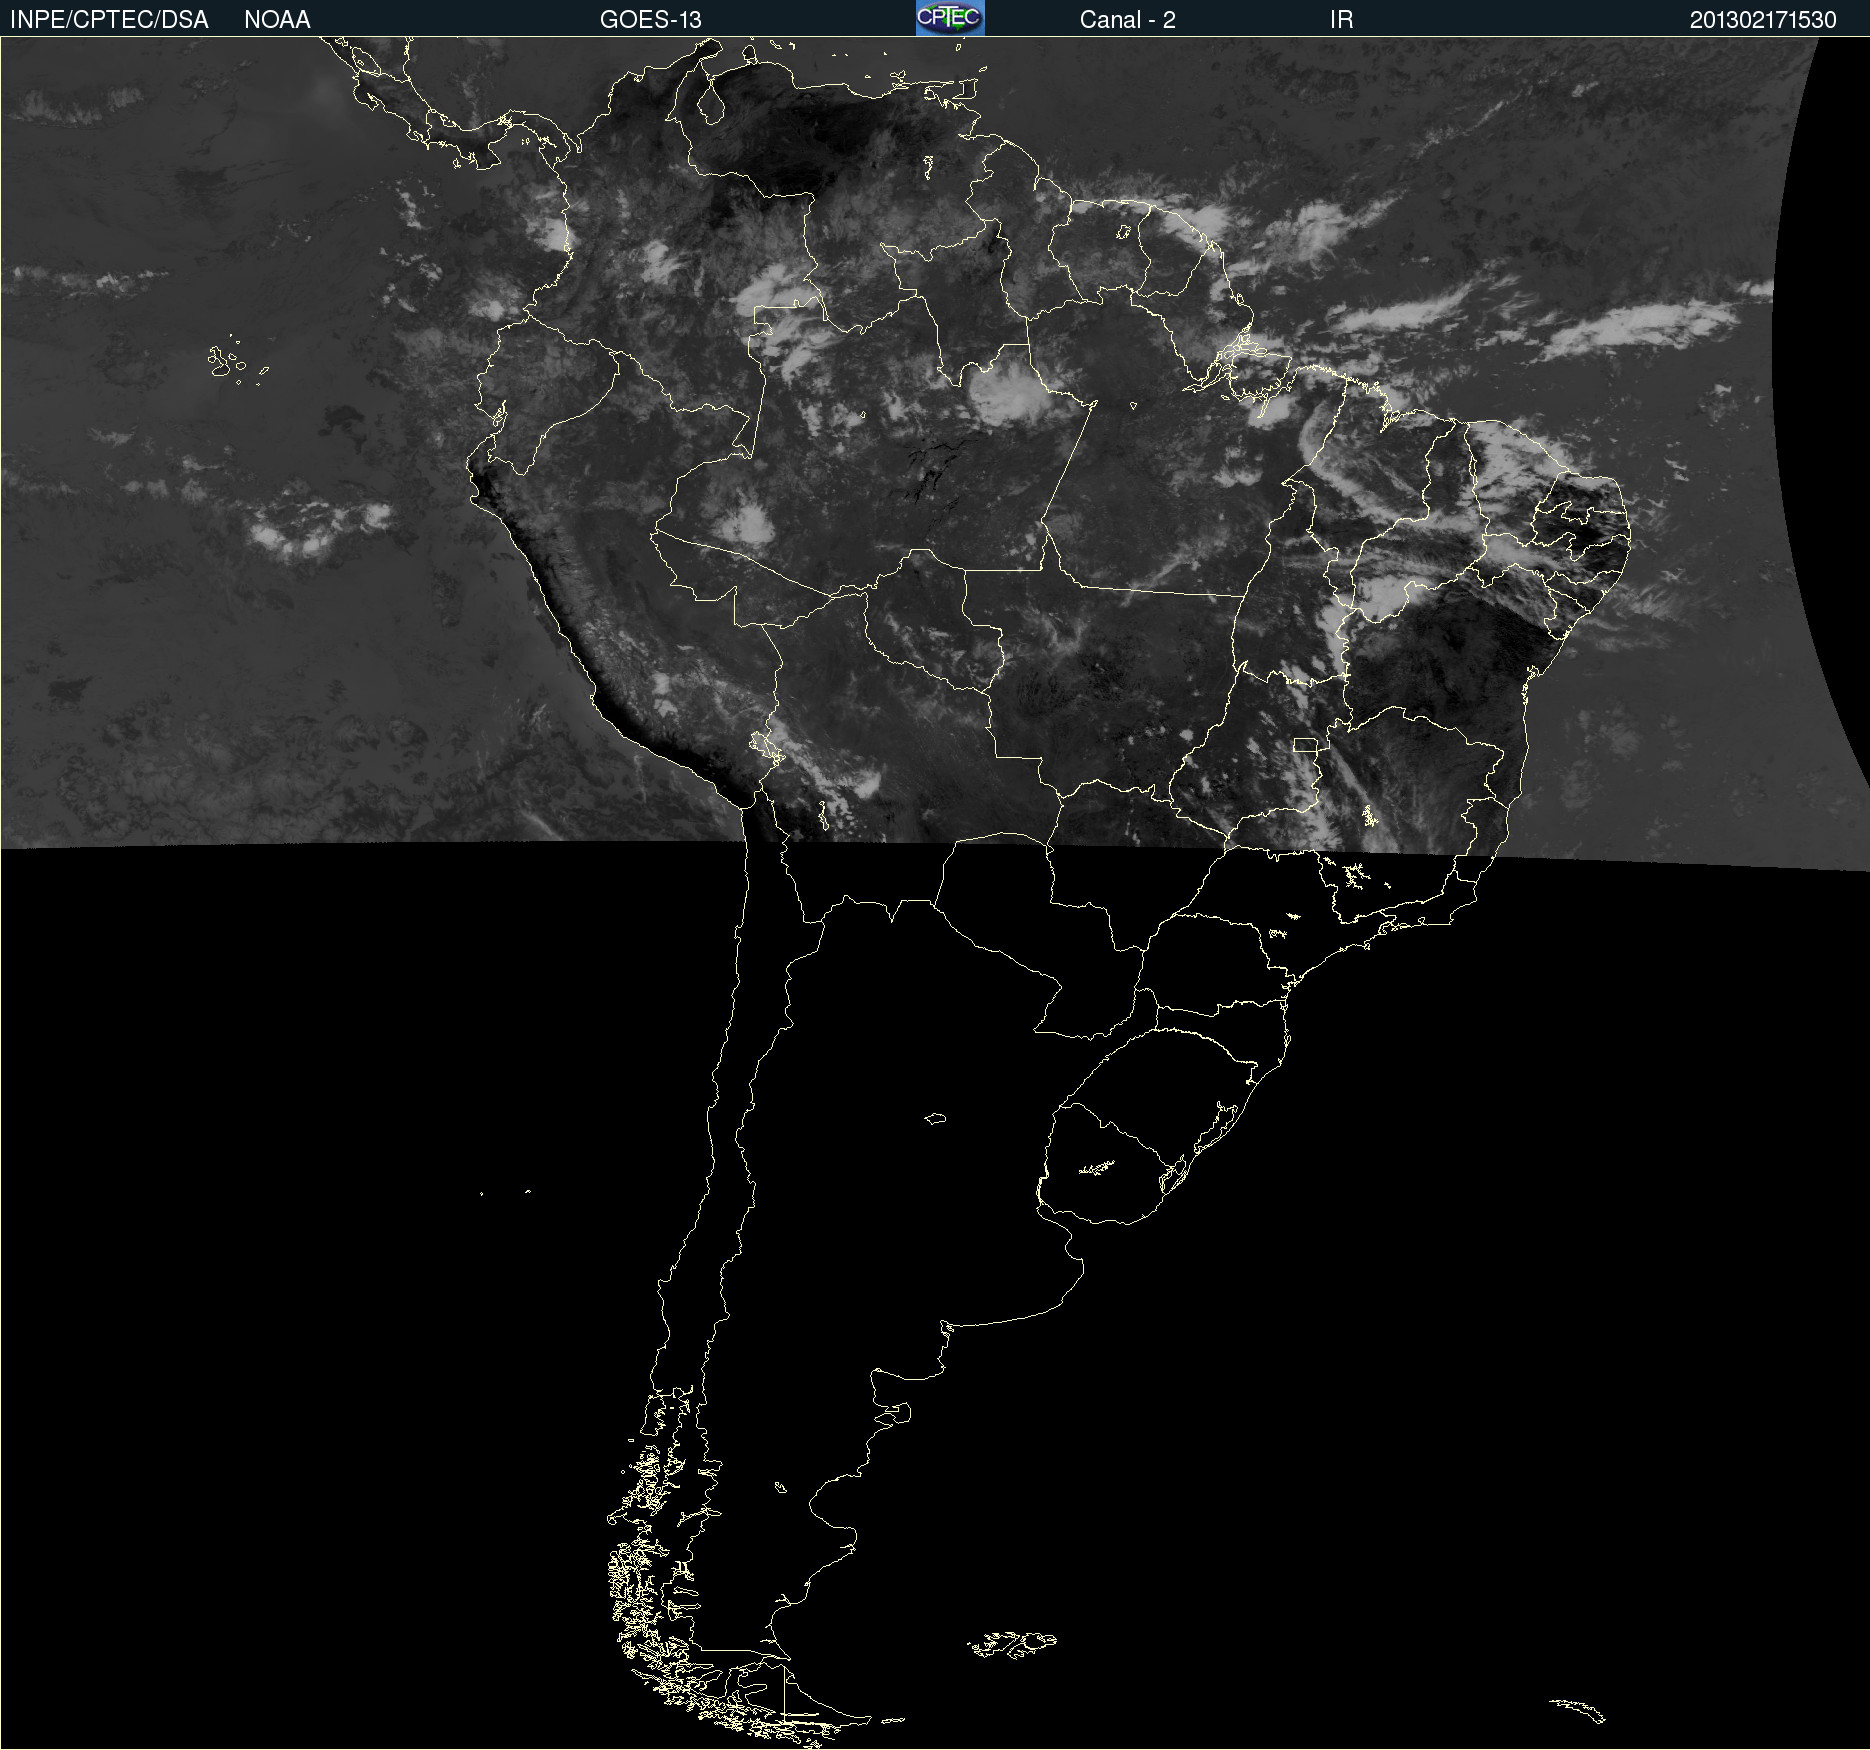Click the IR channel type label
This screenshot has width=1870, height=1750.
(1342, 20)
